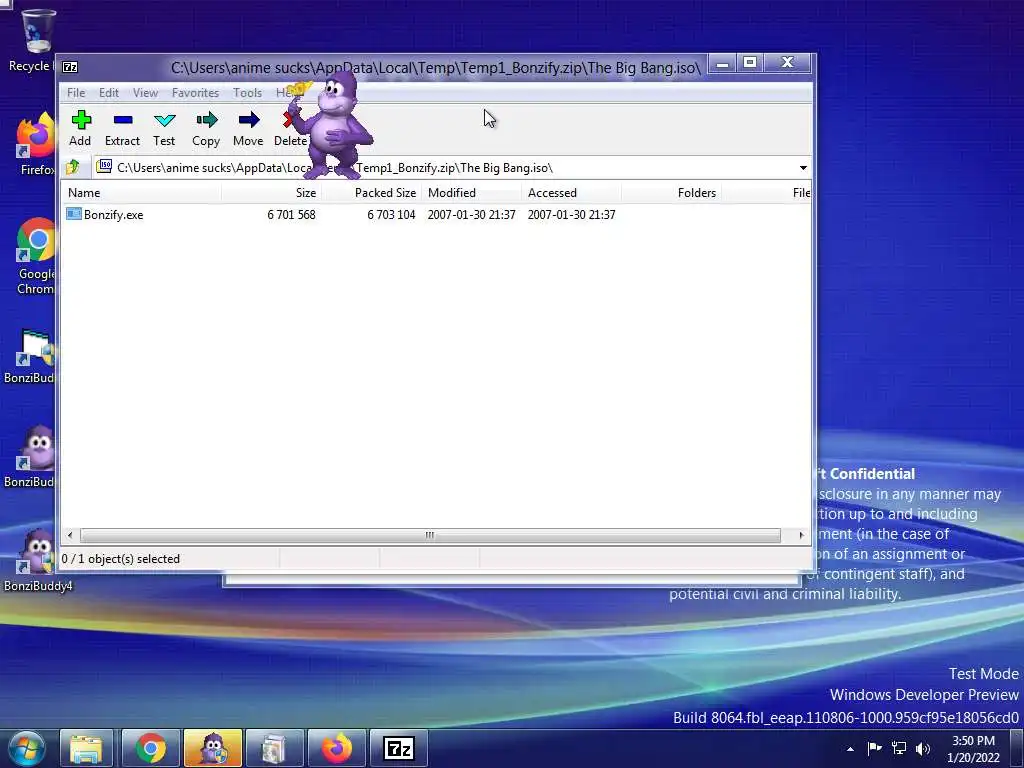Open the Favorites menu
The height and width of the screenshot is (768, 1024).
pyautogui.click(x=195, y=93)
